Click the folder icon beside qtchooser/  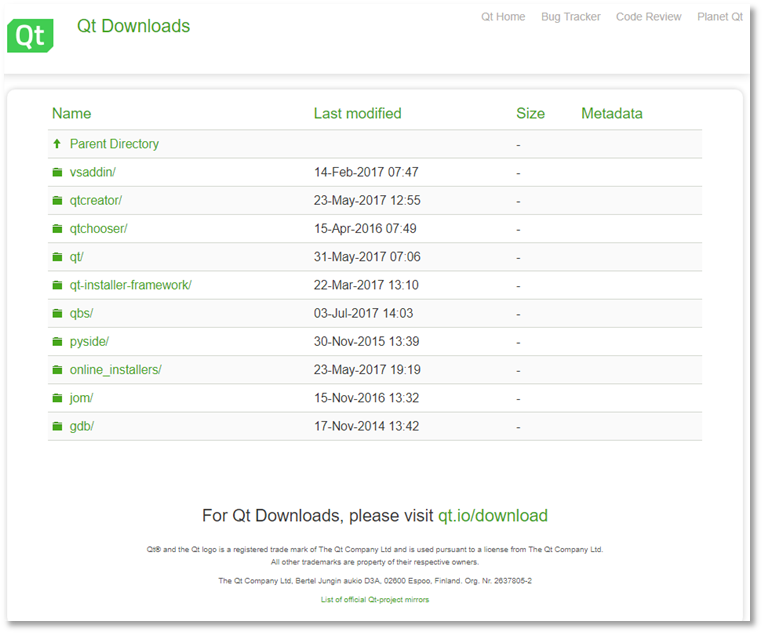[x=57, y=228]
